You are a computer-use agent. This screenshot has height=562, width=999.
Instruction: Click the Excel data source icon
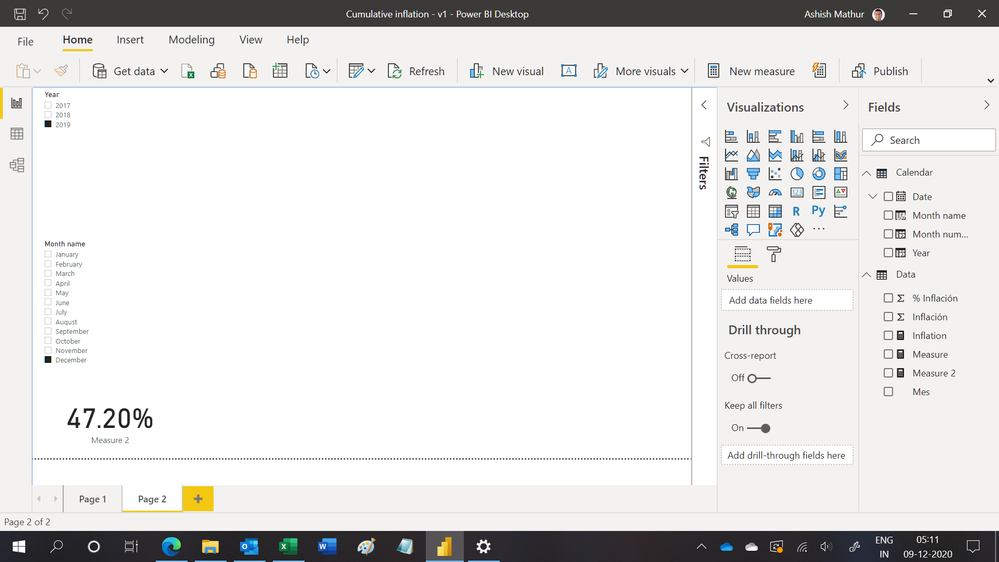pos(188,71)
